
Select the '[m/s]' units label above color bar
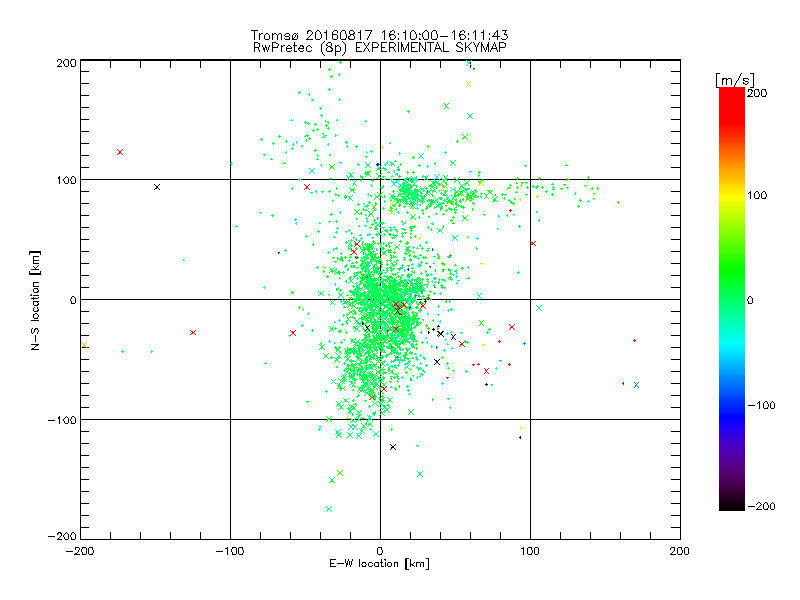click(x=734, y=80)
